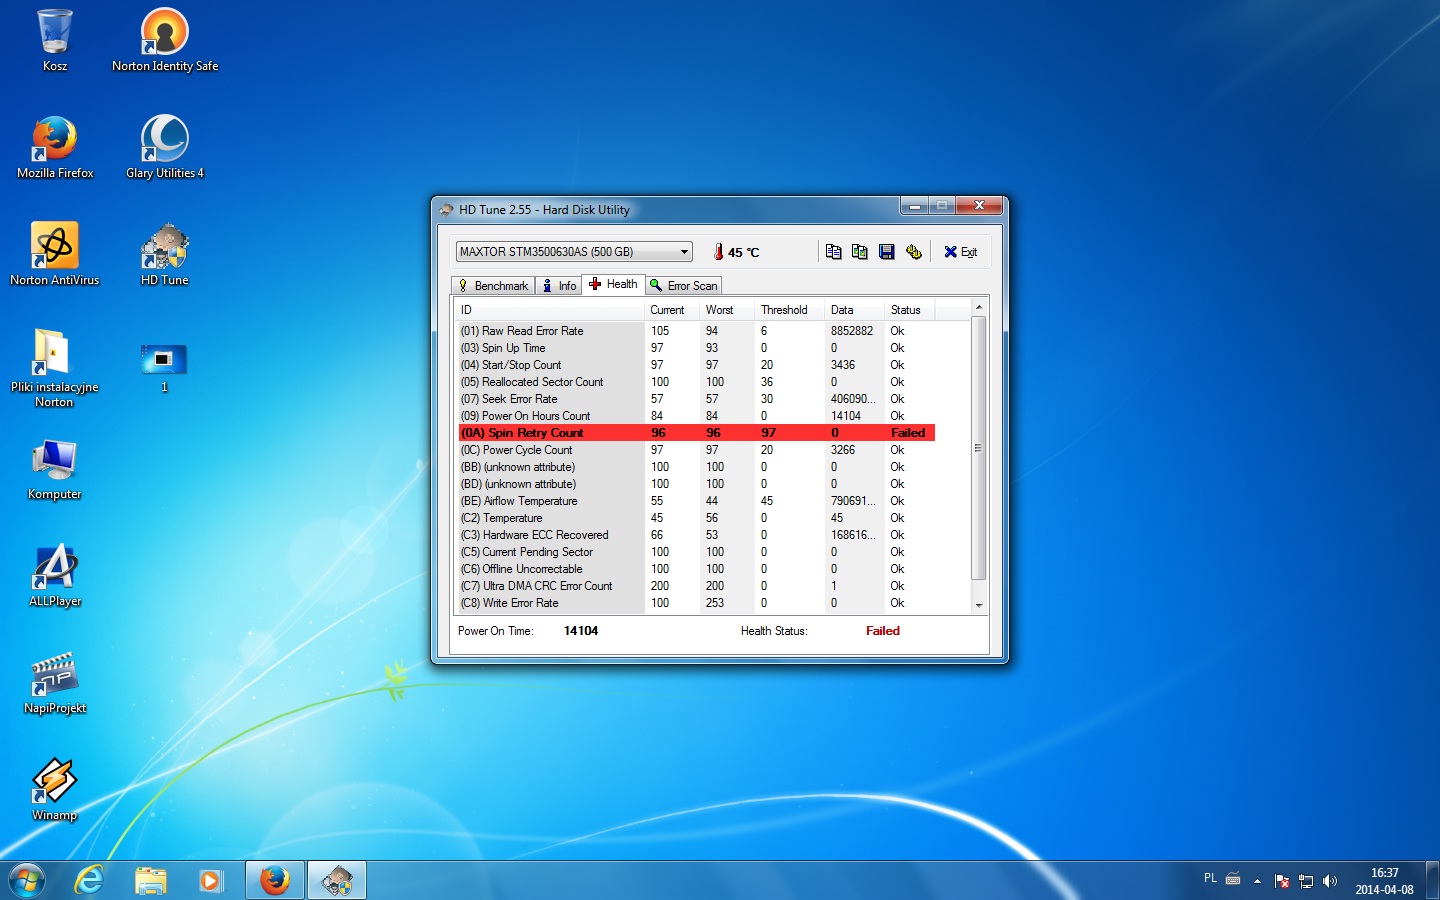Select (01) Raw Read Error Rate row
1440x900 pixels.
pyautogui.click(x=696, y=331)
